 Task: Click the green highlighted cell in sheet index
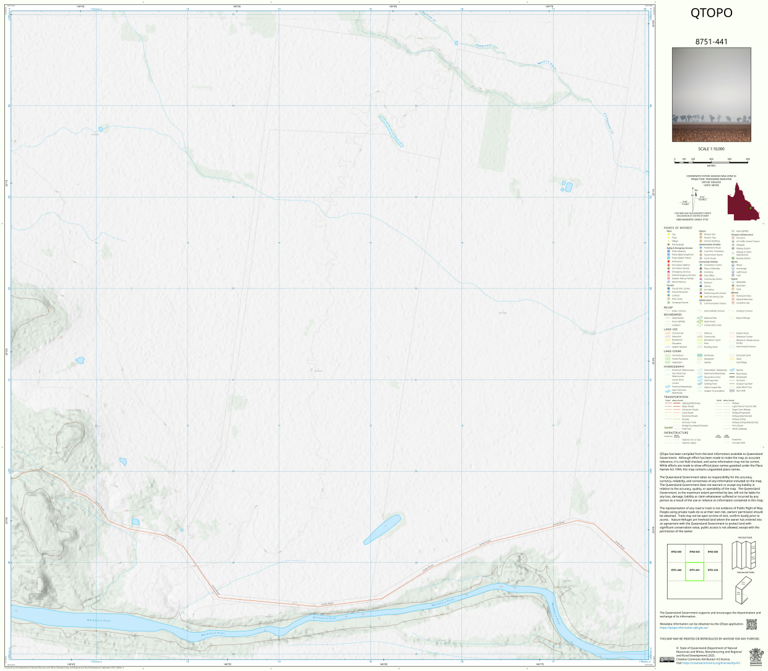pyautogui.click(x=694, y=571)
